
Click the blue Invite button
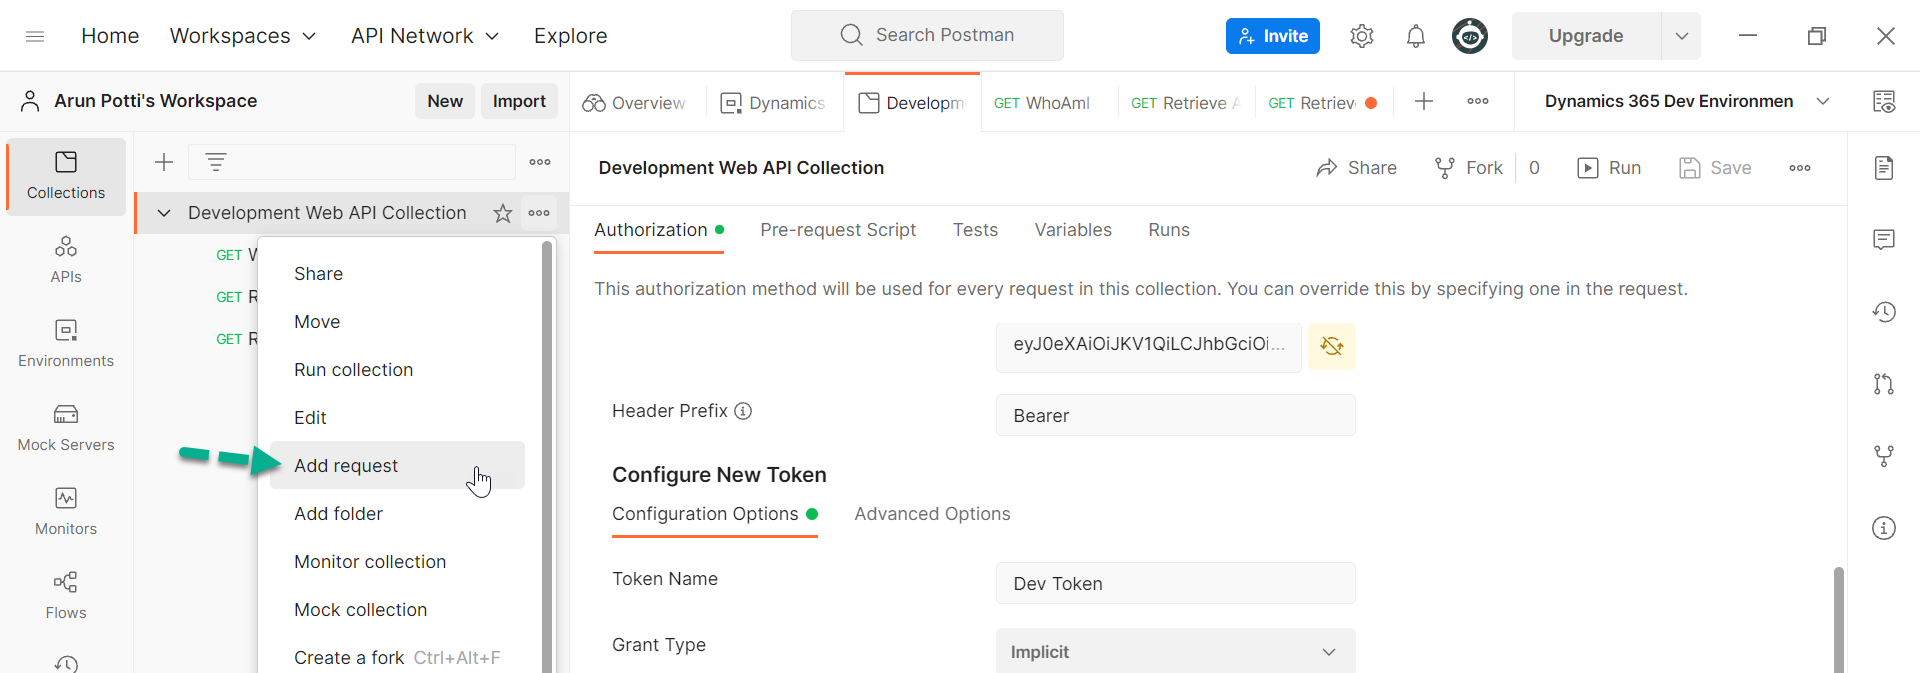(1272, 36)
